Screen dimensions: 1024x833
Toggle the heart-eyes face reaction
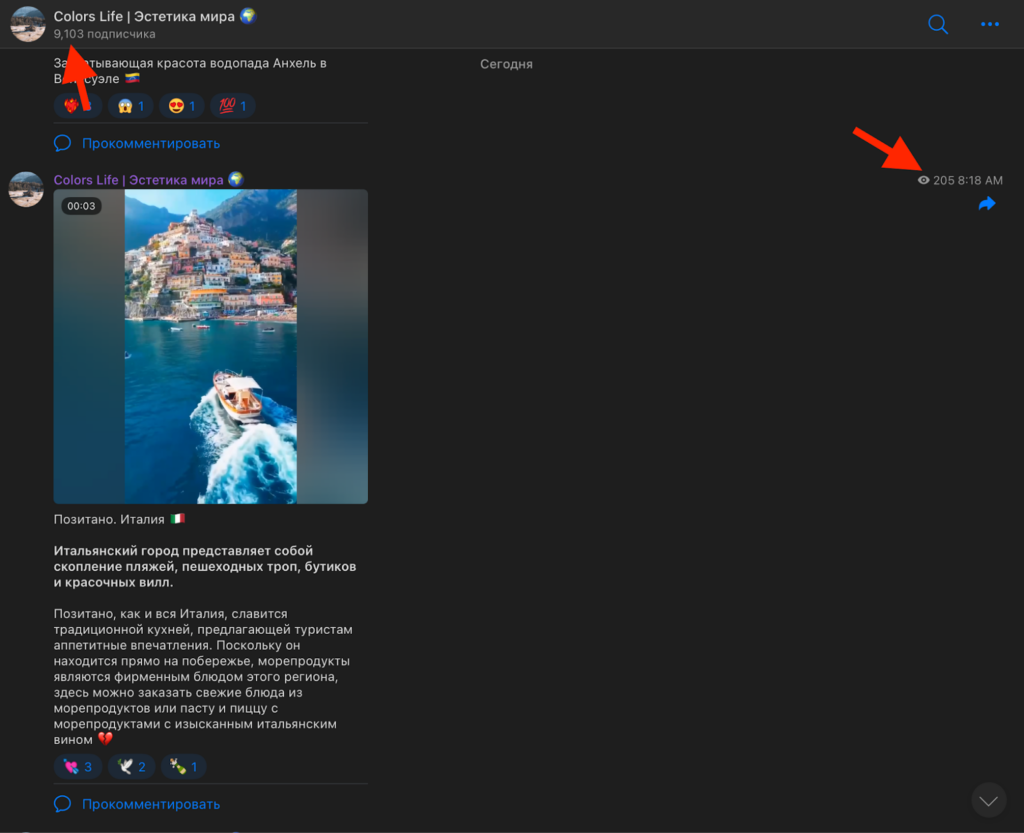(182, 106)
